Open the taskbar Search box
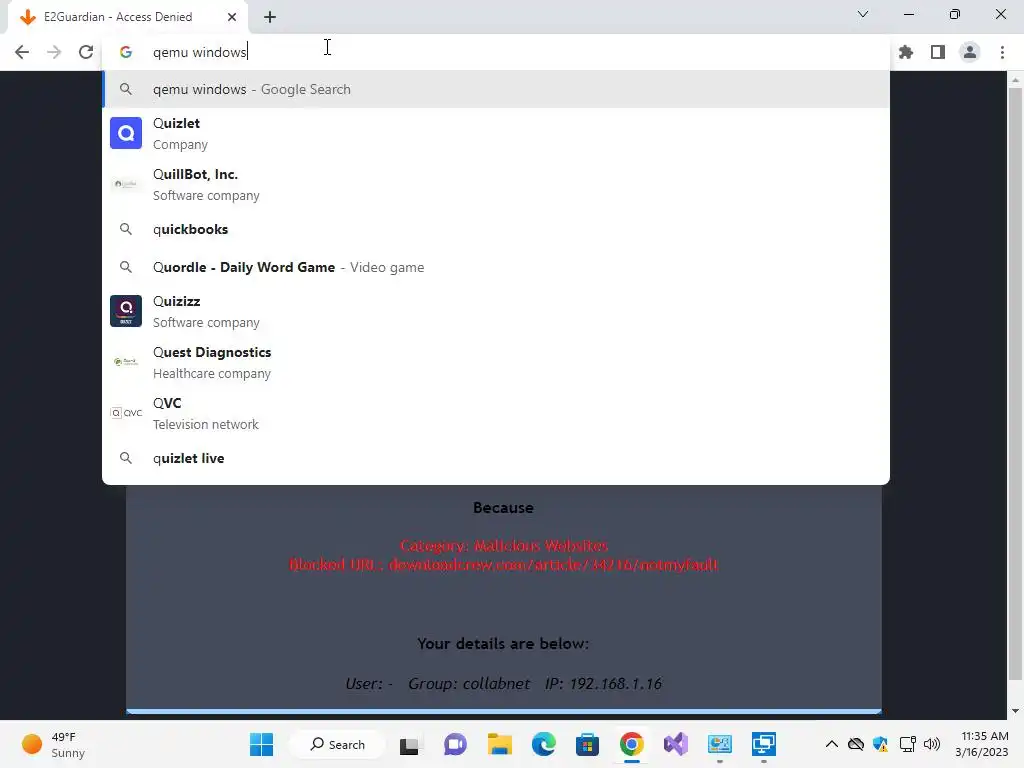 (x=338, y=744)
